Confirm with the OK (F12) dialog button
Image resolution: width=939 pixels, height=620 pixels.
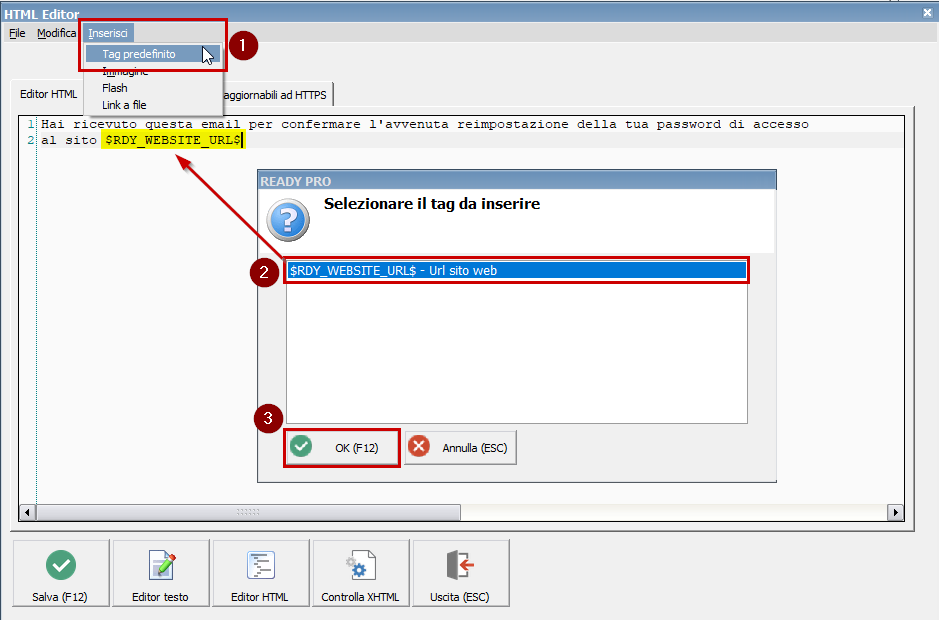click(x=342, y=448)
